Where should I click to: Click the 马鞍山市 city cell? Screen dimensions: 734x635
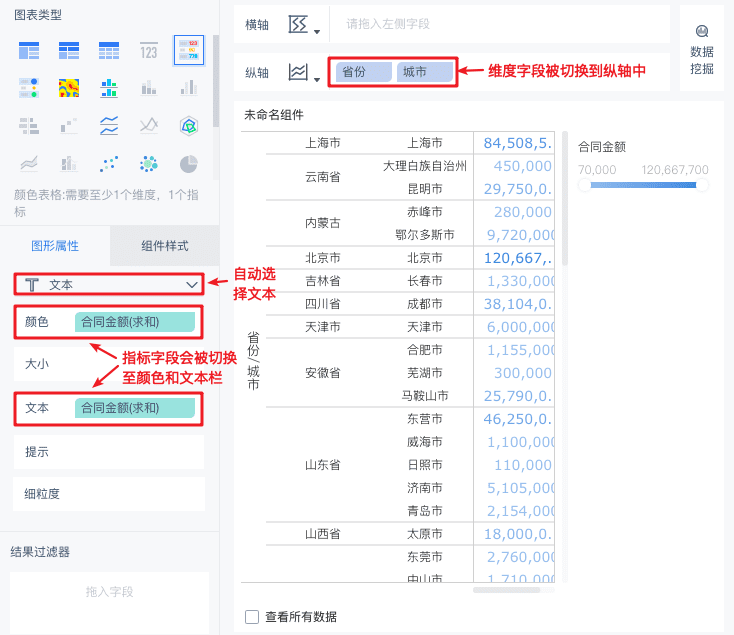coord(425,396)
